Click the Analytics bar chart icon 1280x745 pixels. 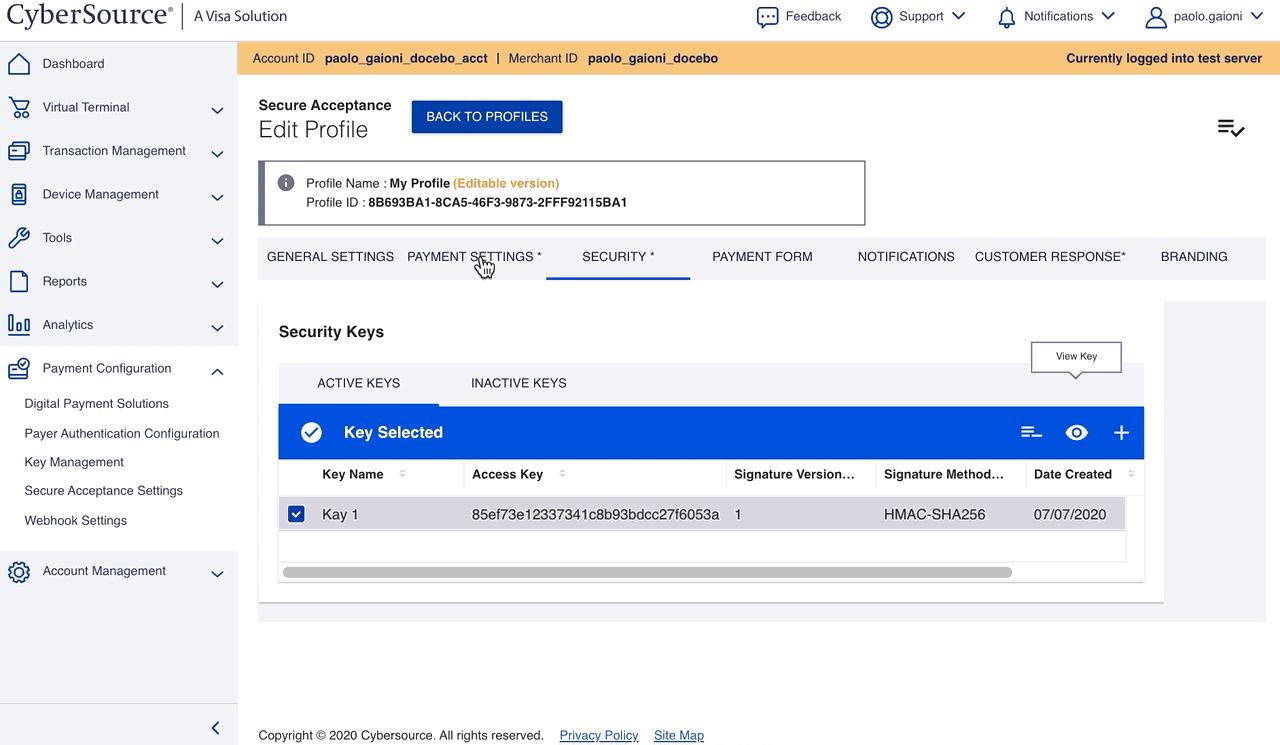click(x=19, y=325)
